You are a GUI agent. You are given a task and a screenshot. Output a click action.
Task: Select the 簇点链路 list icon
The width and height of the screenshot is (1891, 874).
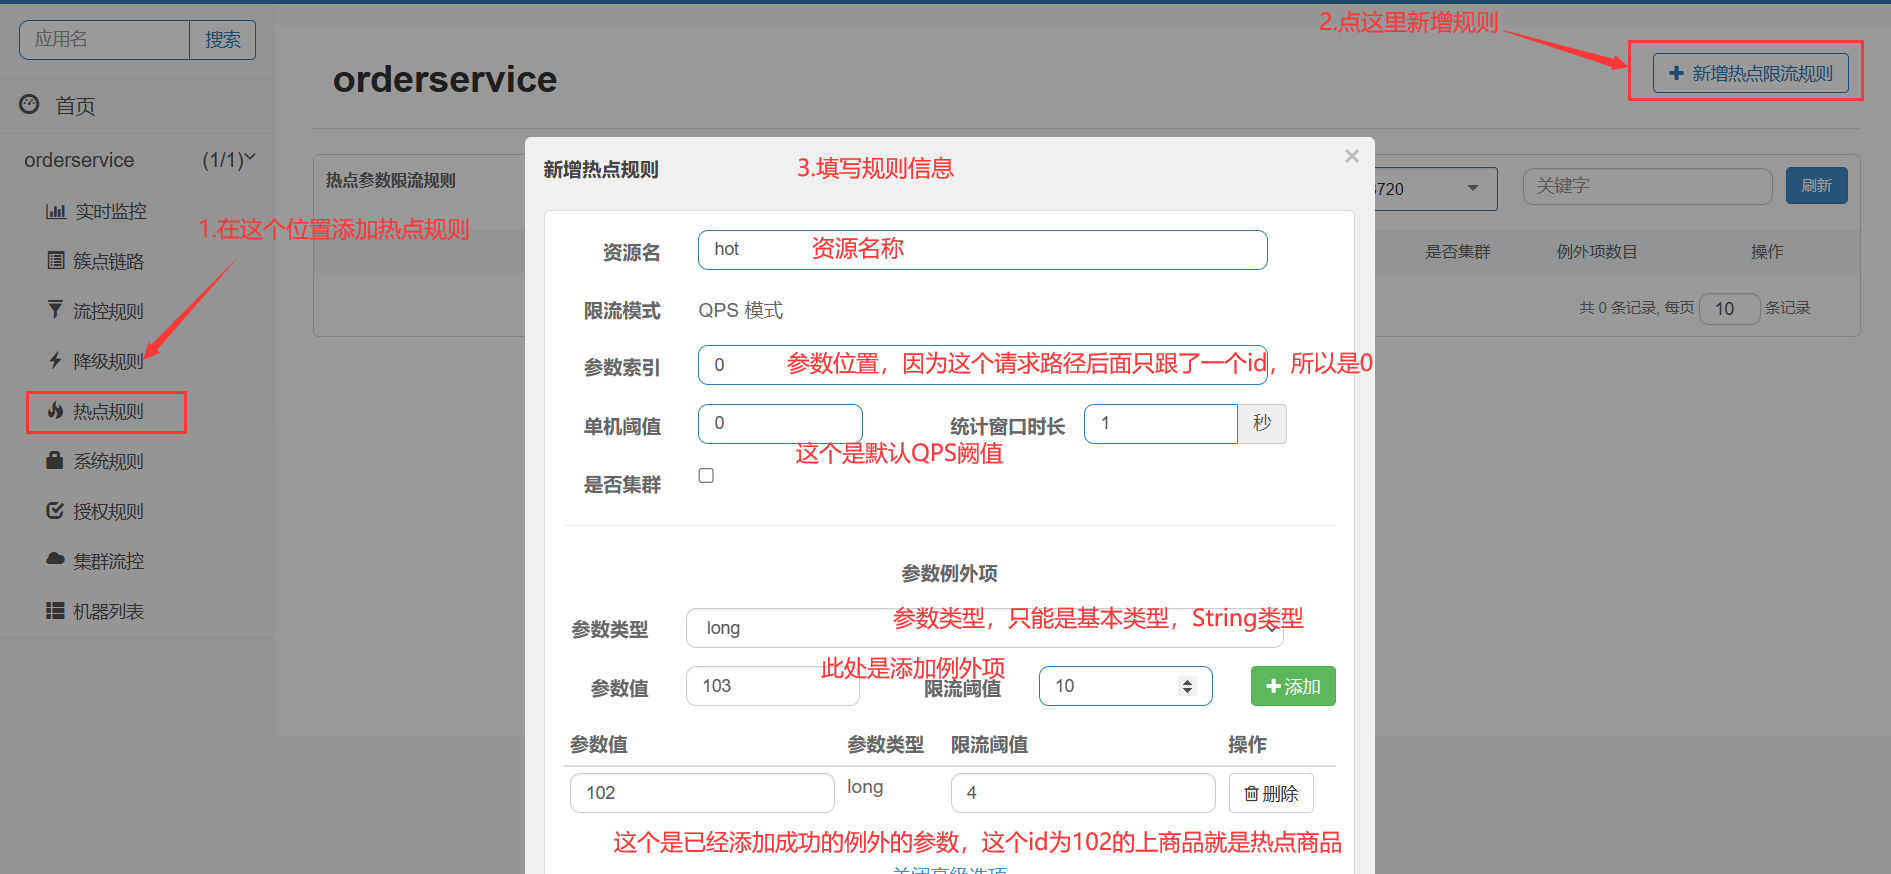(55, 261)
